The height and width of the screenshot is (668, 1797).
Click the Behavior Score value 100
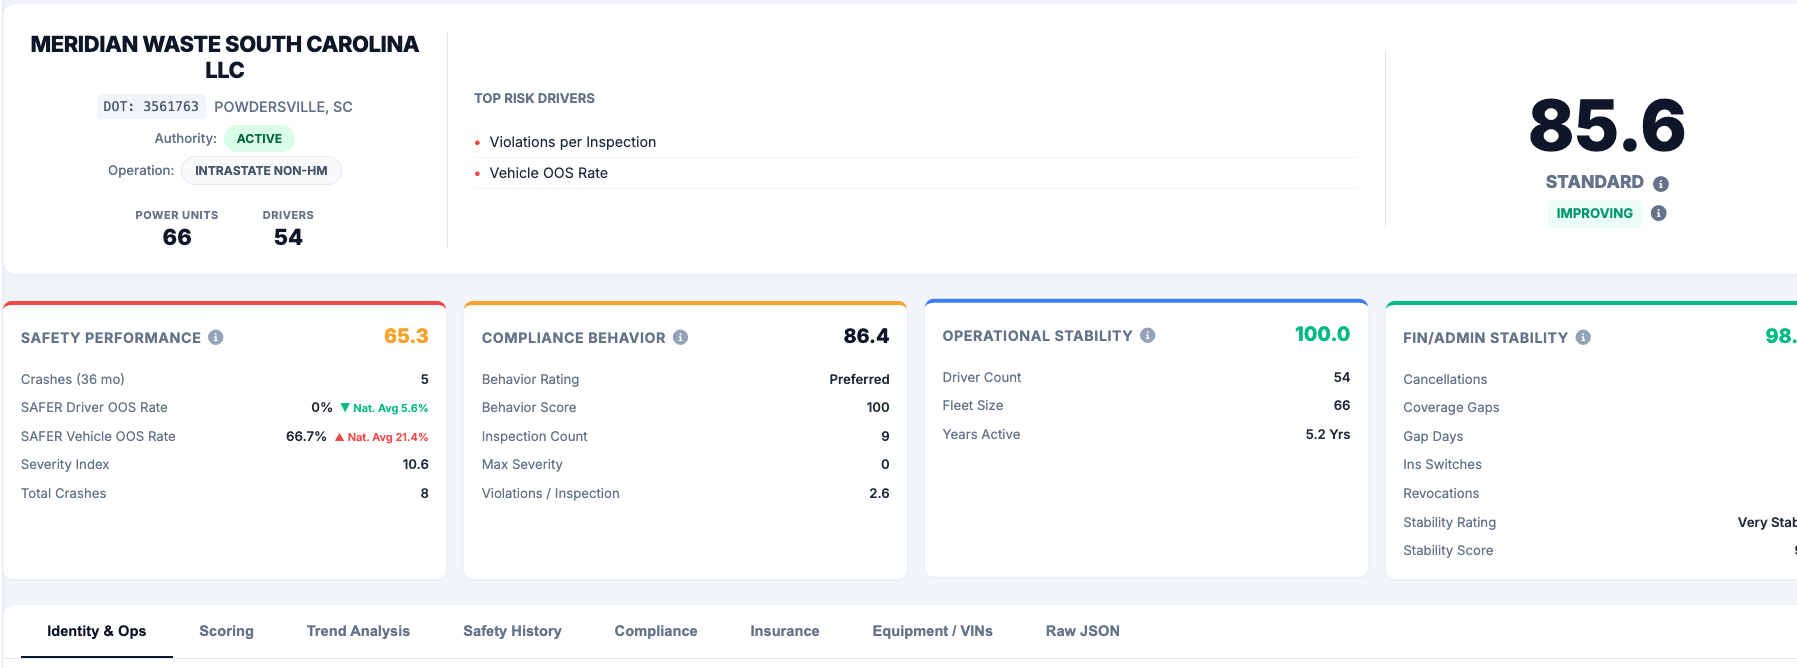point(878,407)
